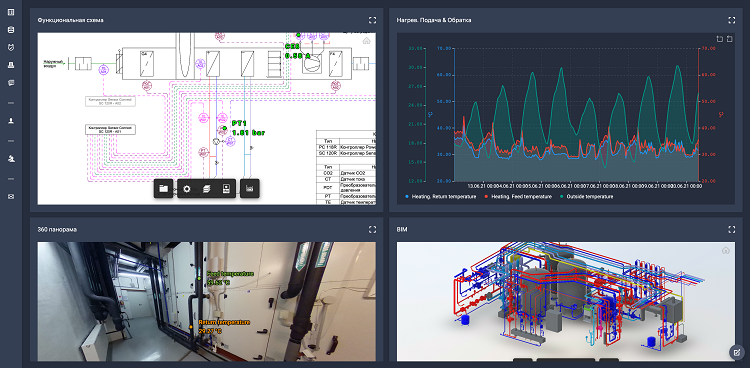Toggle the Heating. Return temperature legend series
The height and width of the screenshot is (368, 750).
tap(440, 196)
